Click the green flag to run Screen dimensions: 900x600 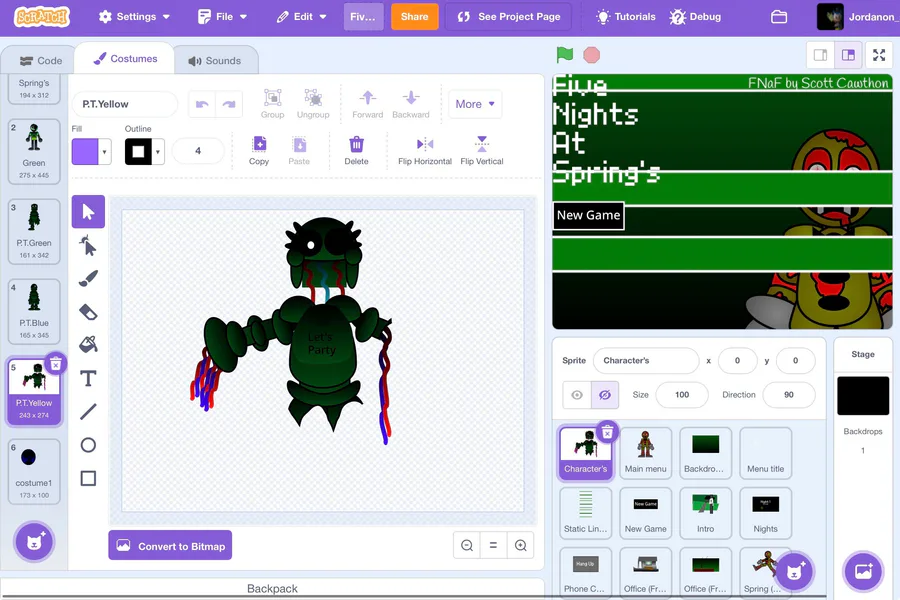pos(565,55)
